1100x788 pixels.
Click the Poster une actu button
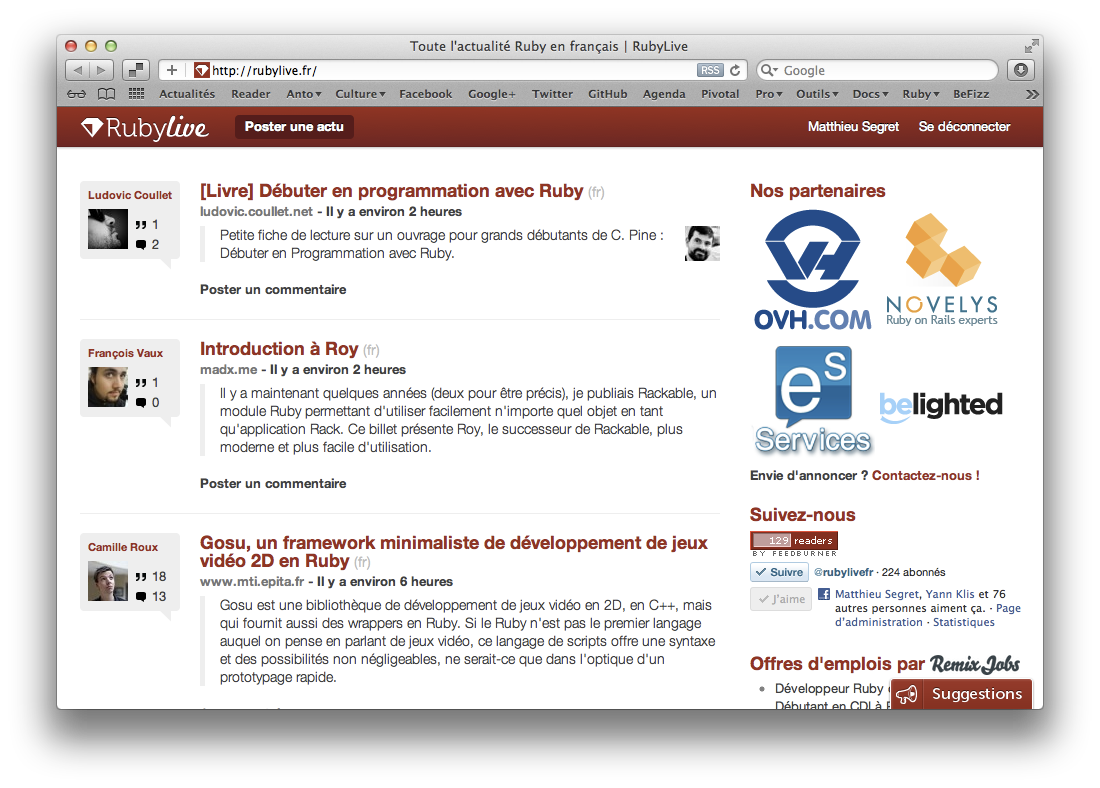click(x=293, y=127)
